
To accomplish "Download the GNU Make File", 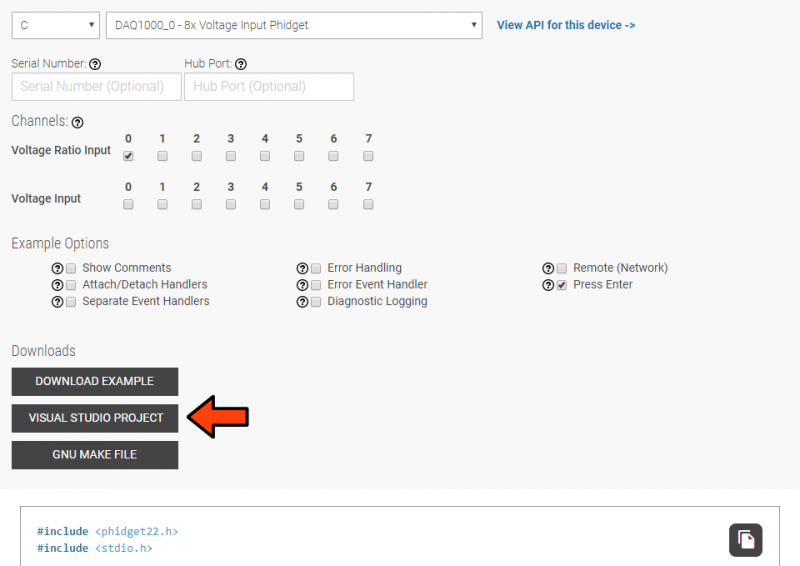I will point(95,455).
